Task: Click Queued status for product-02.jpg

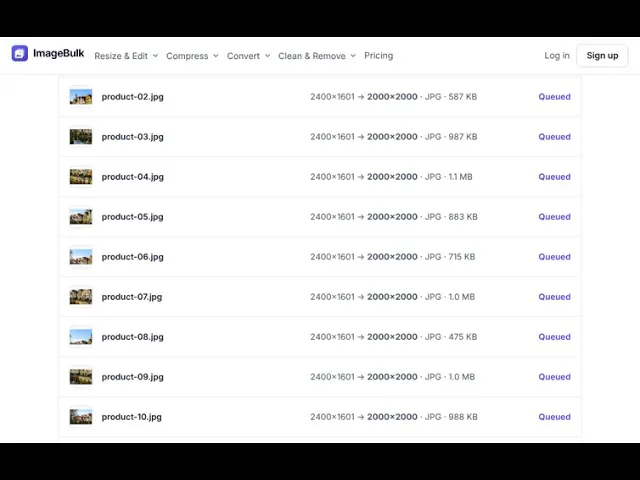Action: 554,97
